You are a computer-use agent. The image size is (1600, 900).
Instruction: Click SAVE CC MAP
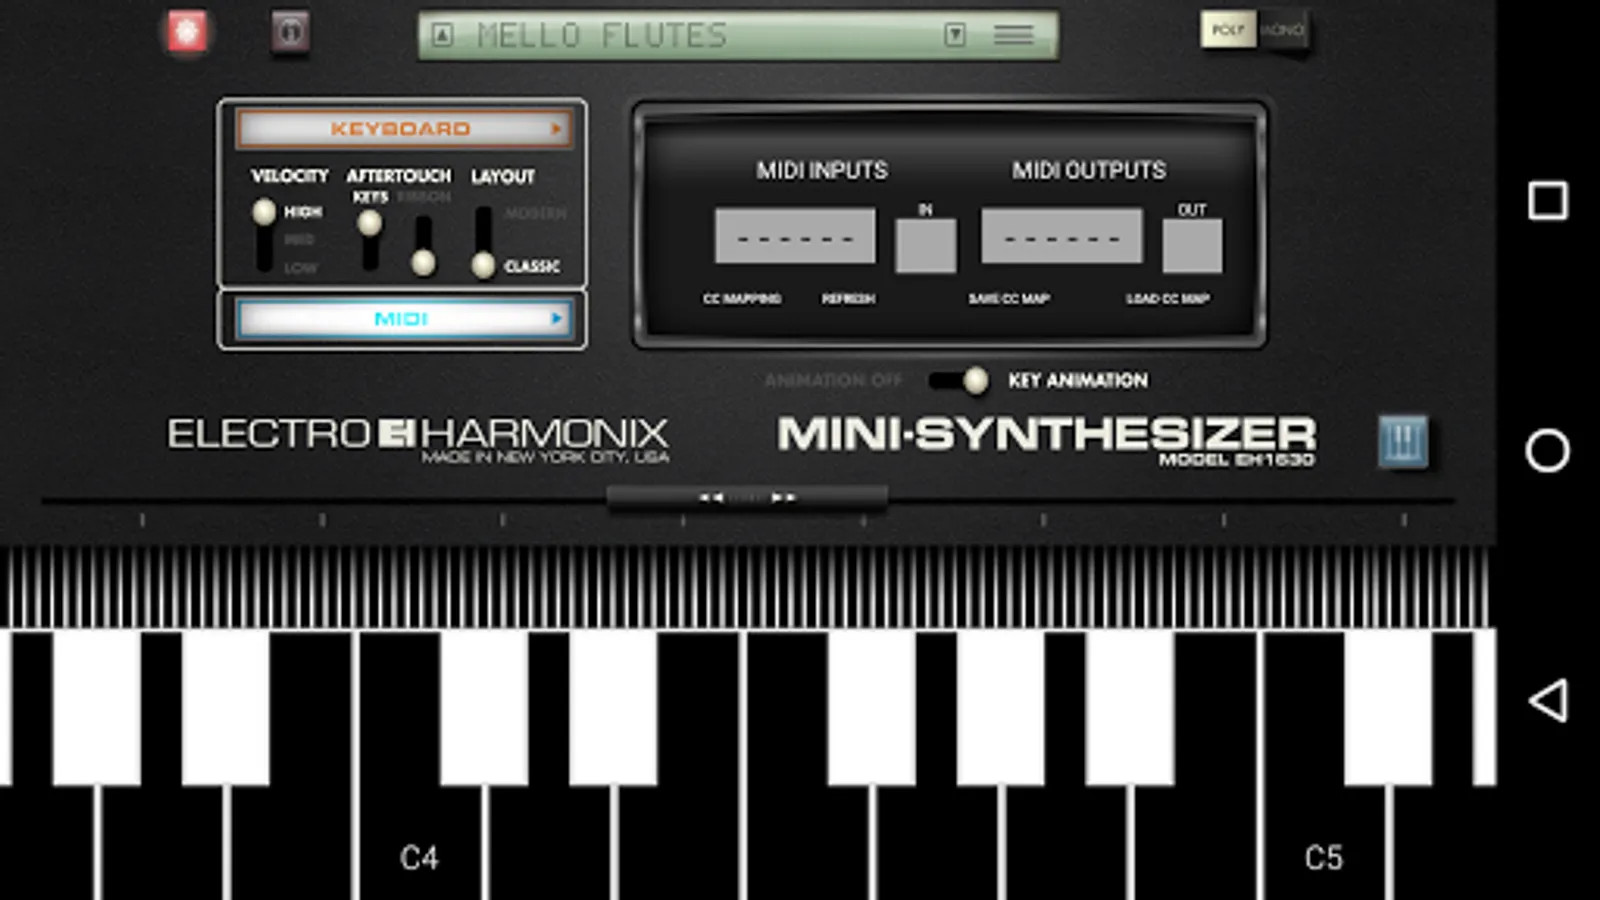(1009, 298)
